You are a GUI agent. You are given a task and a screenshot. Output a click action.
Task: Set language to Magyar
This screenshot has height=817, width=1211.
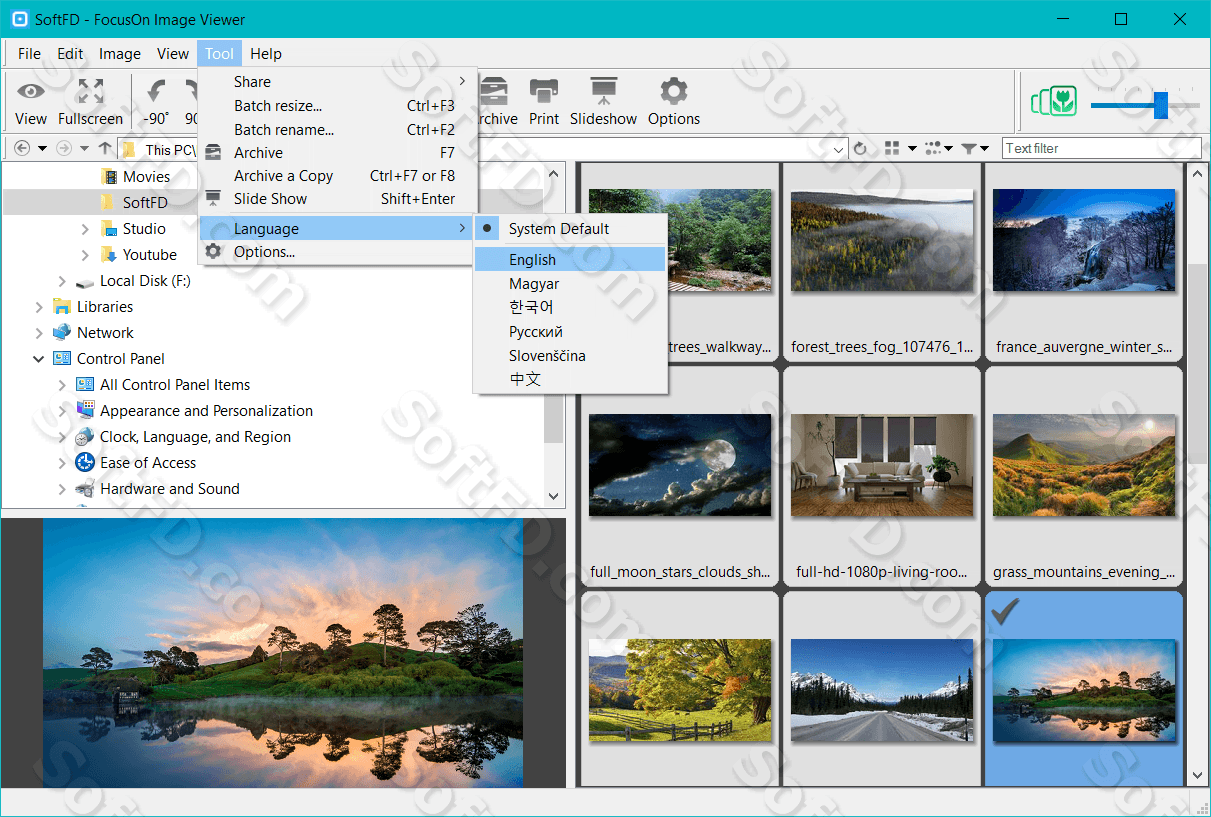(570, 284)
